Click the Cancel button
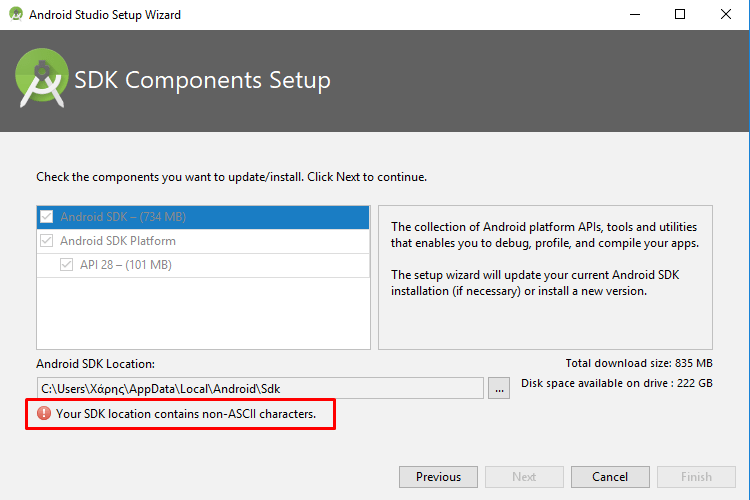This screenshot has height=500, width=750. (x=610, y=477)
